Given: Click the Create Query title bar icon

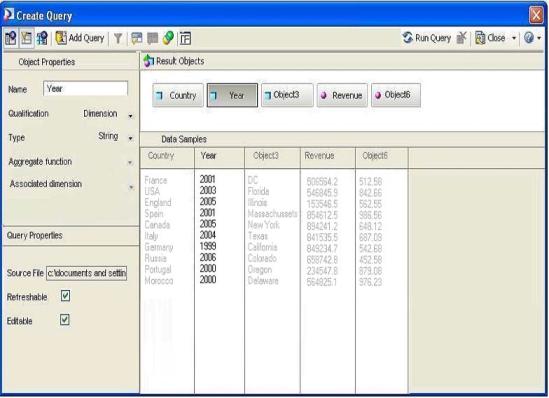Looking at the screenshot, I should [x=8, y=15].
